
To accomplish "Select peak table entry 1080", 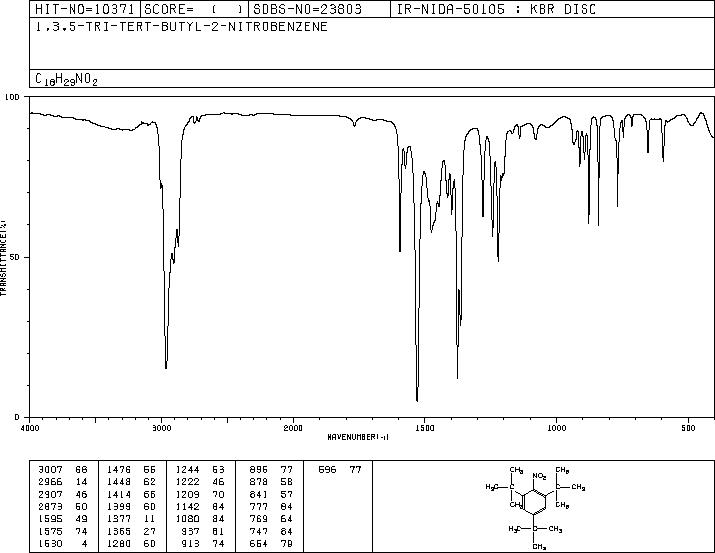I will pos(187,519).
